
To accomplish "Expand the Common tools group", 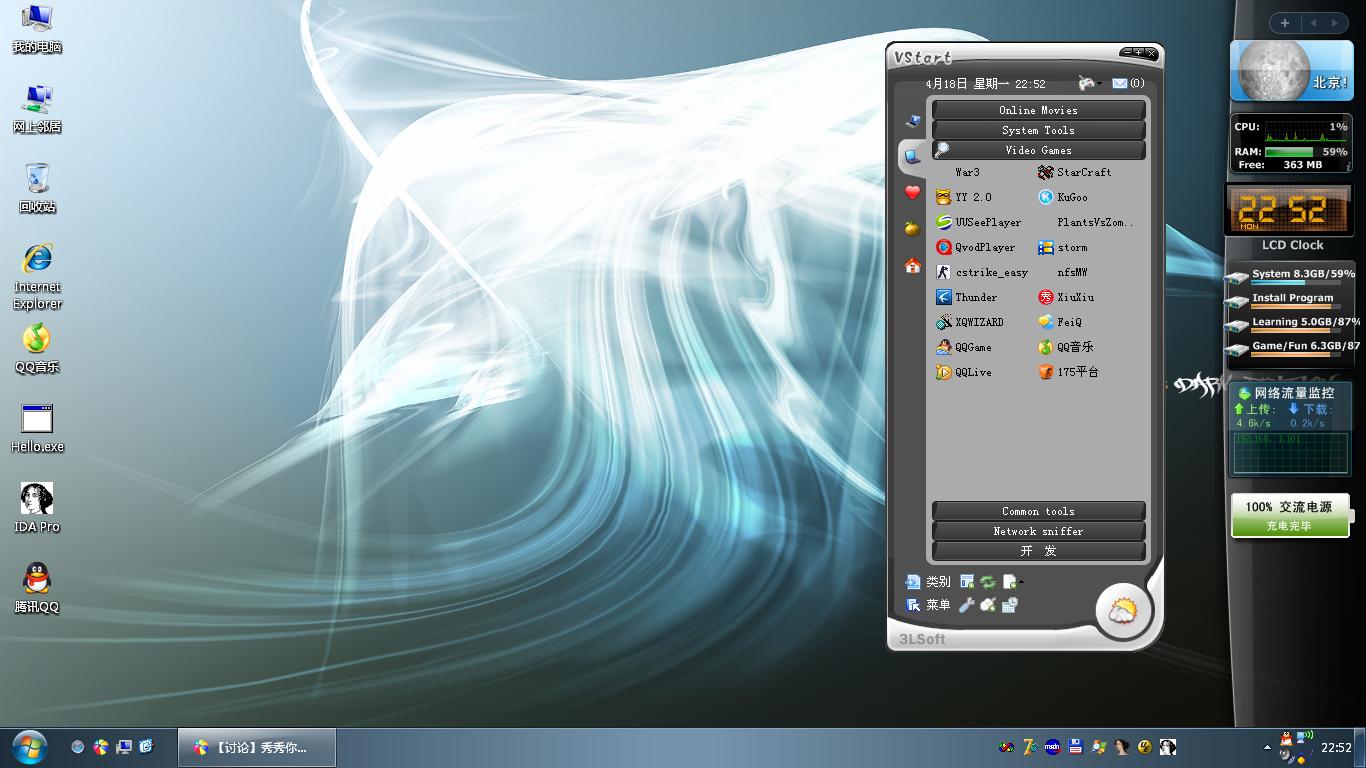I will (1038, 511).
